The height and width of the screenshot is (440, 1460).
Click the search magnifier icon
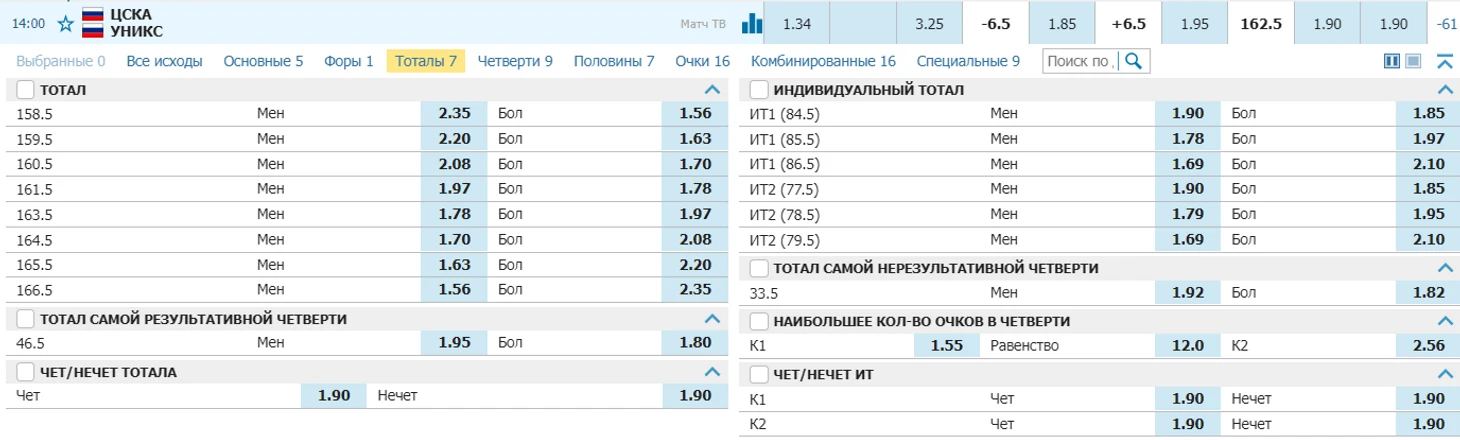1133,62
